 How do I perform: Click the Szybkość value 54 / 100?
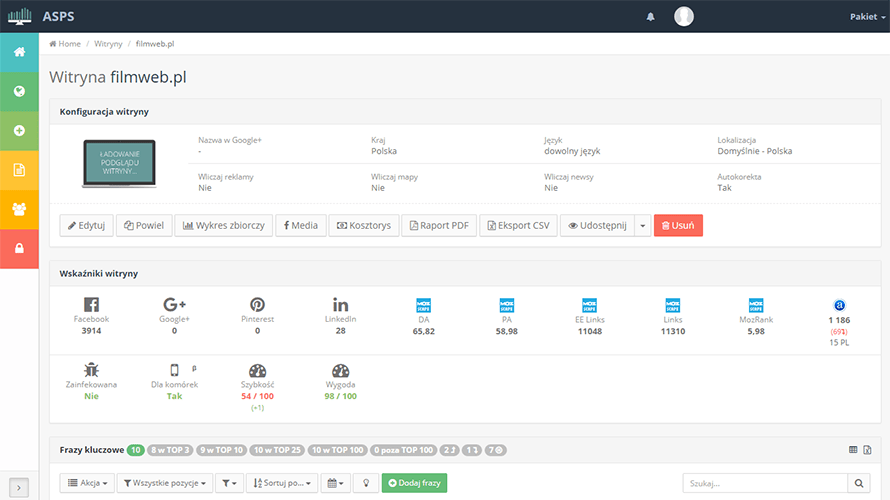click(x=257, y=396)
